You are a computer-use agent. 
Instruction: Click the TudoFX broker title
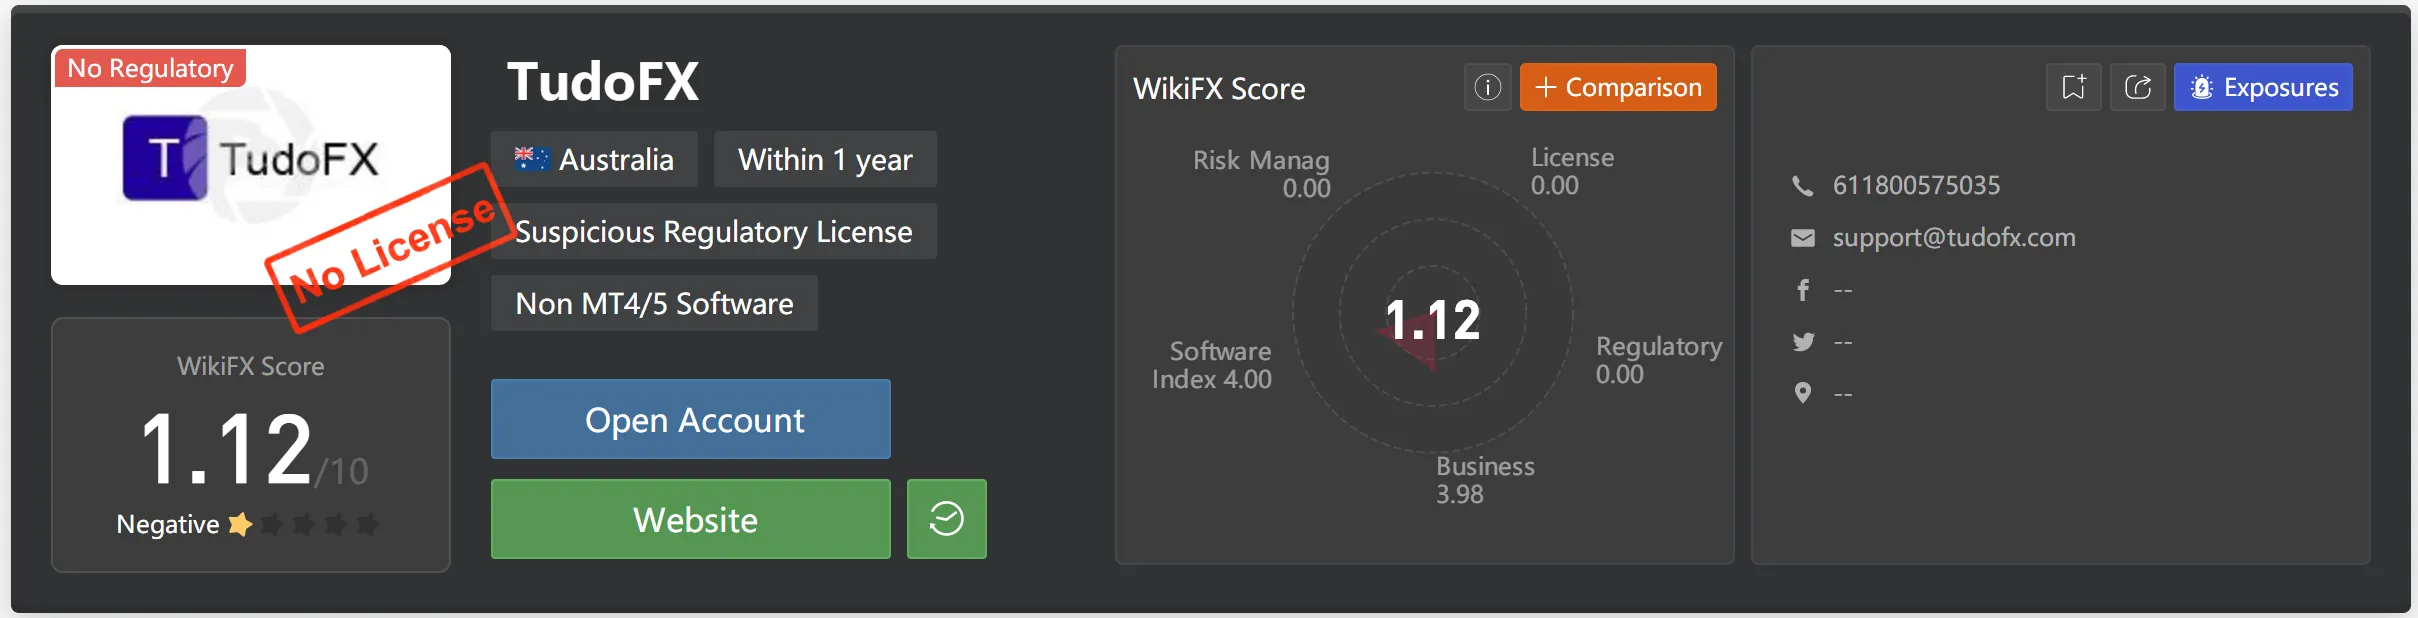click(603, 81)
